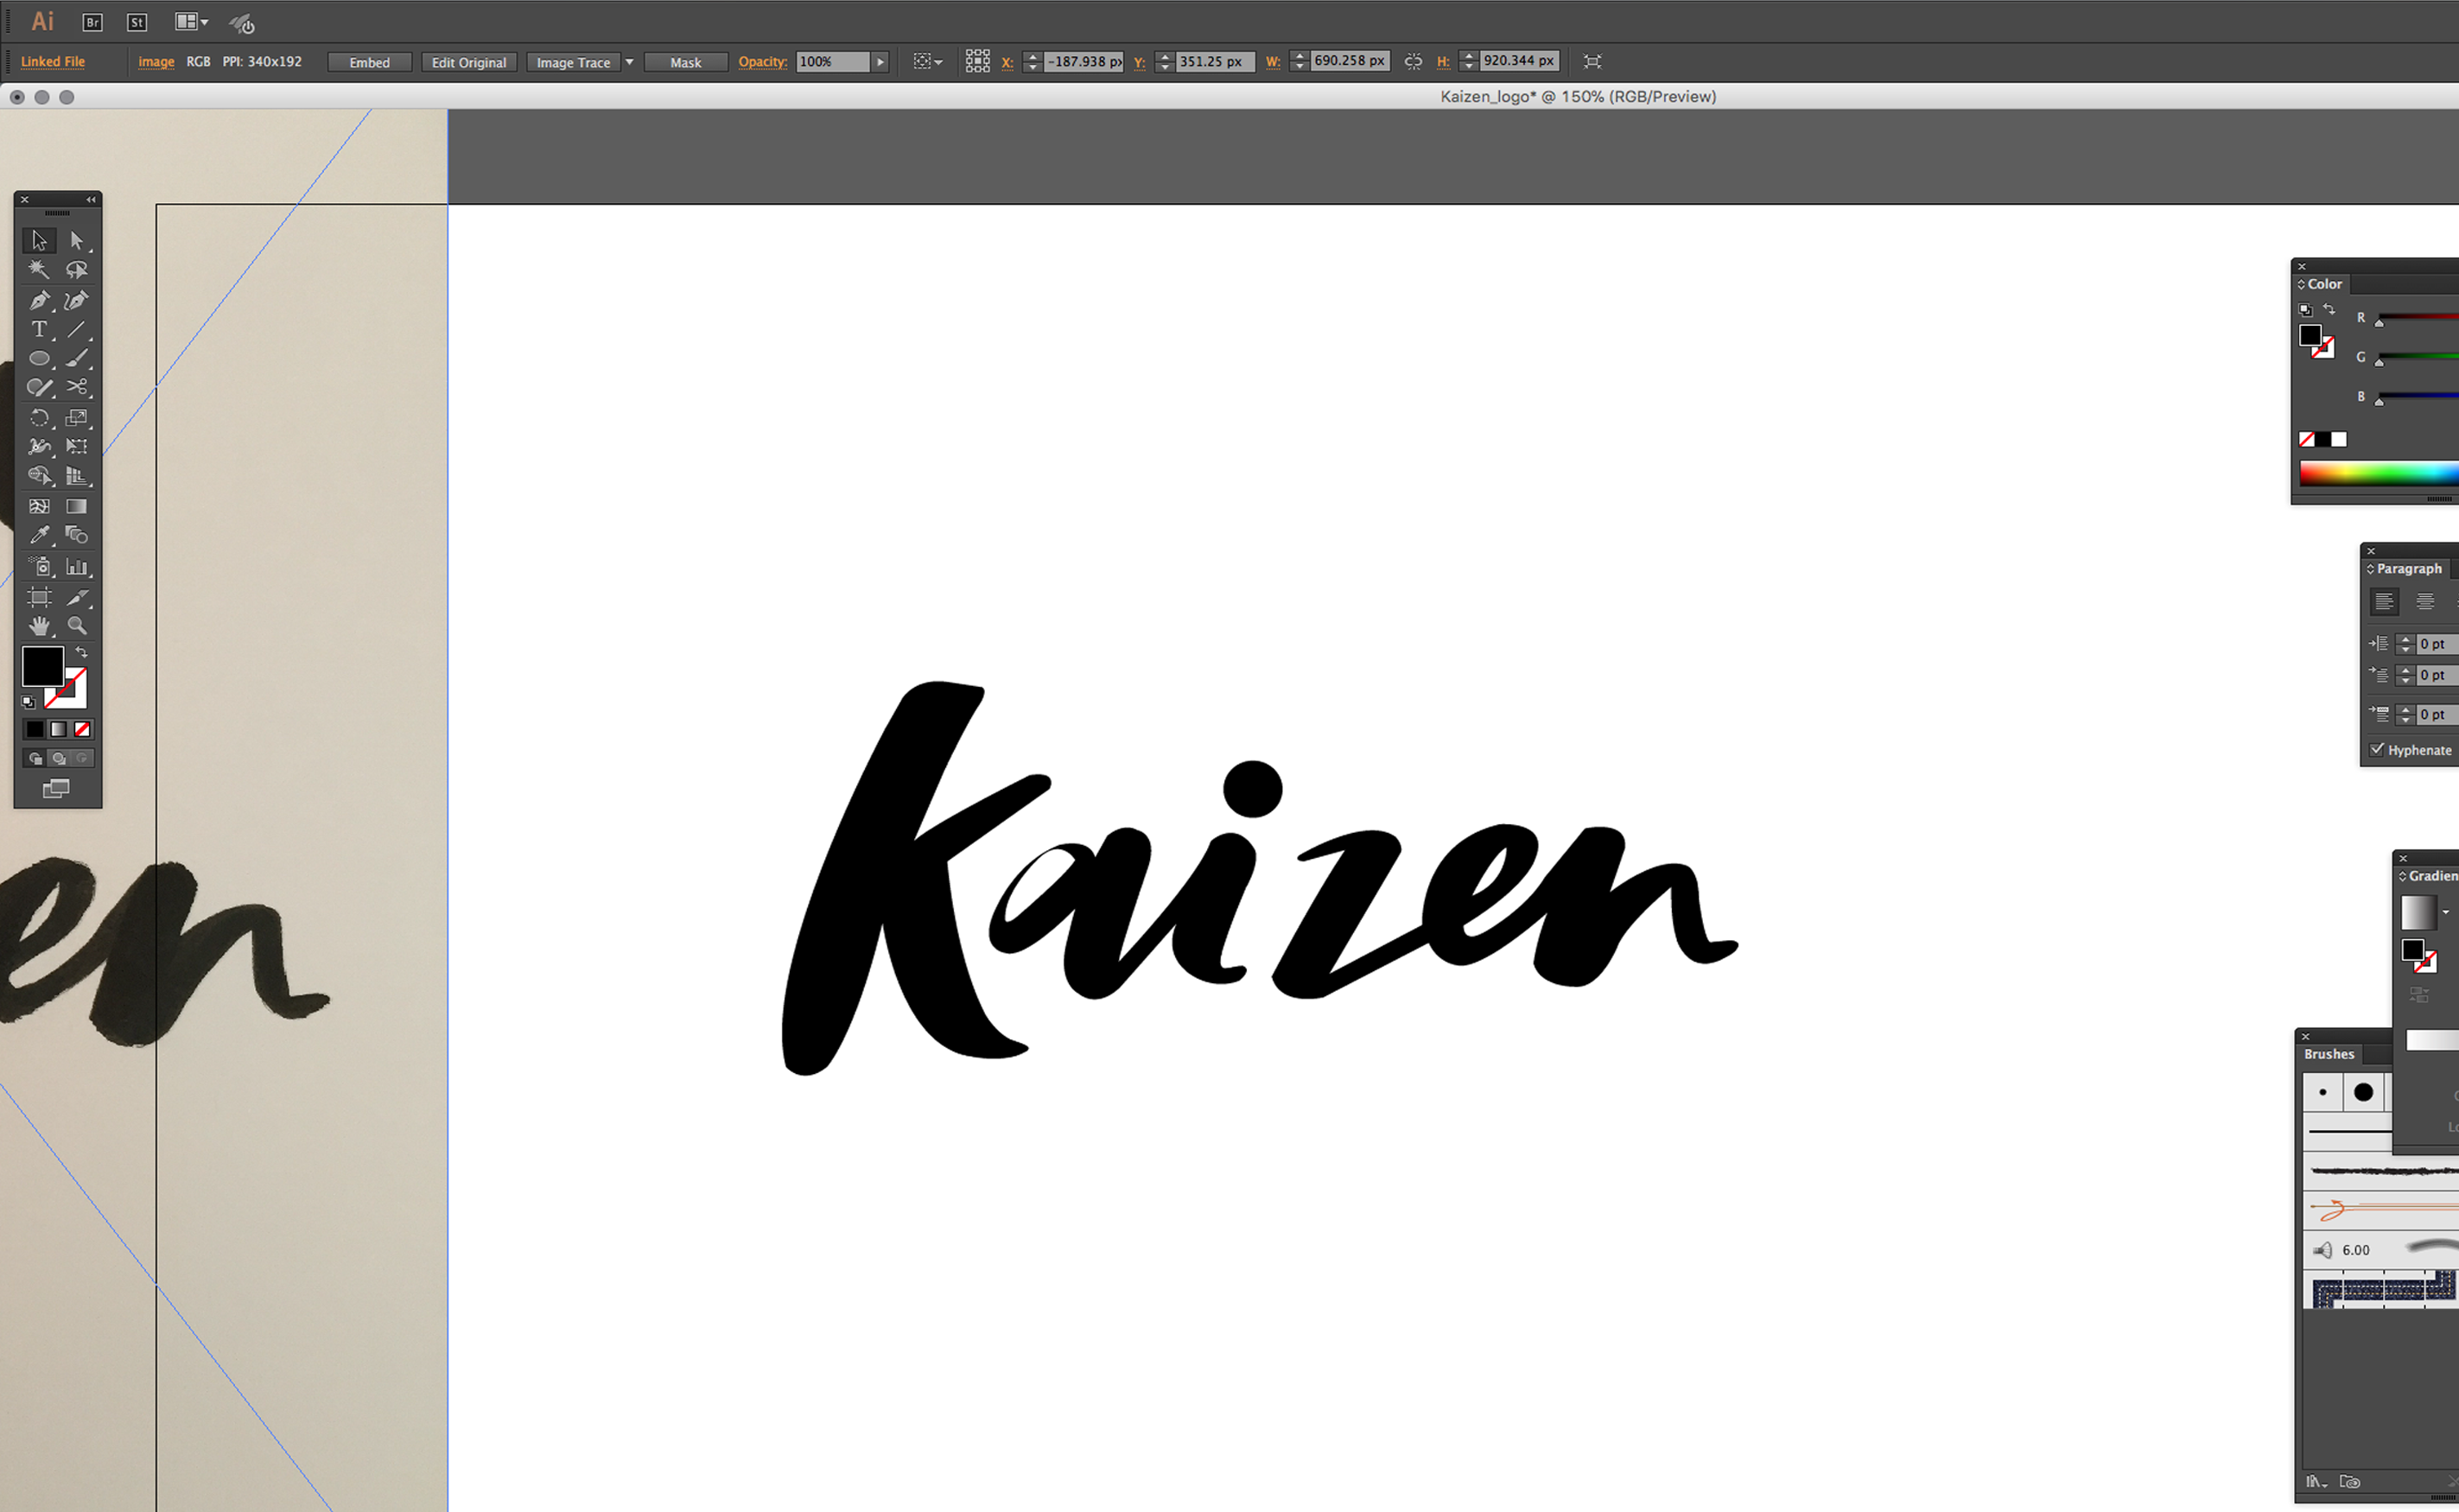Screen dimensions: 2459x1512
Task: Select the Shape Builder tool
Action: (x=39, y=476)
